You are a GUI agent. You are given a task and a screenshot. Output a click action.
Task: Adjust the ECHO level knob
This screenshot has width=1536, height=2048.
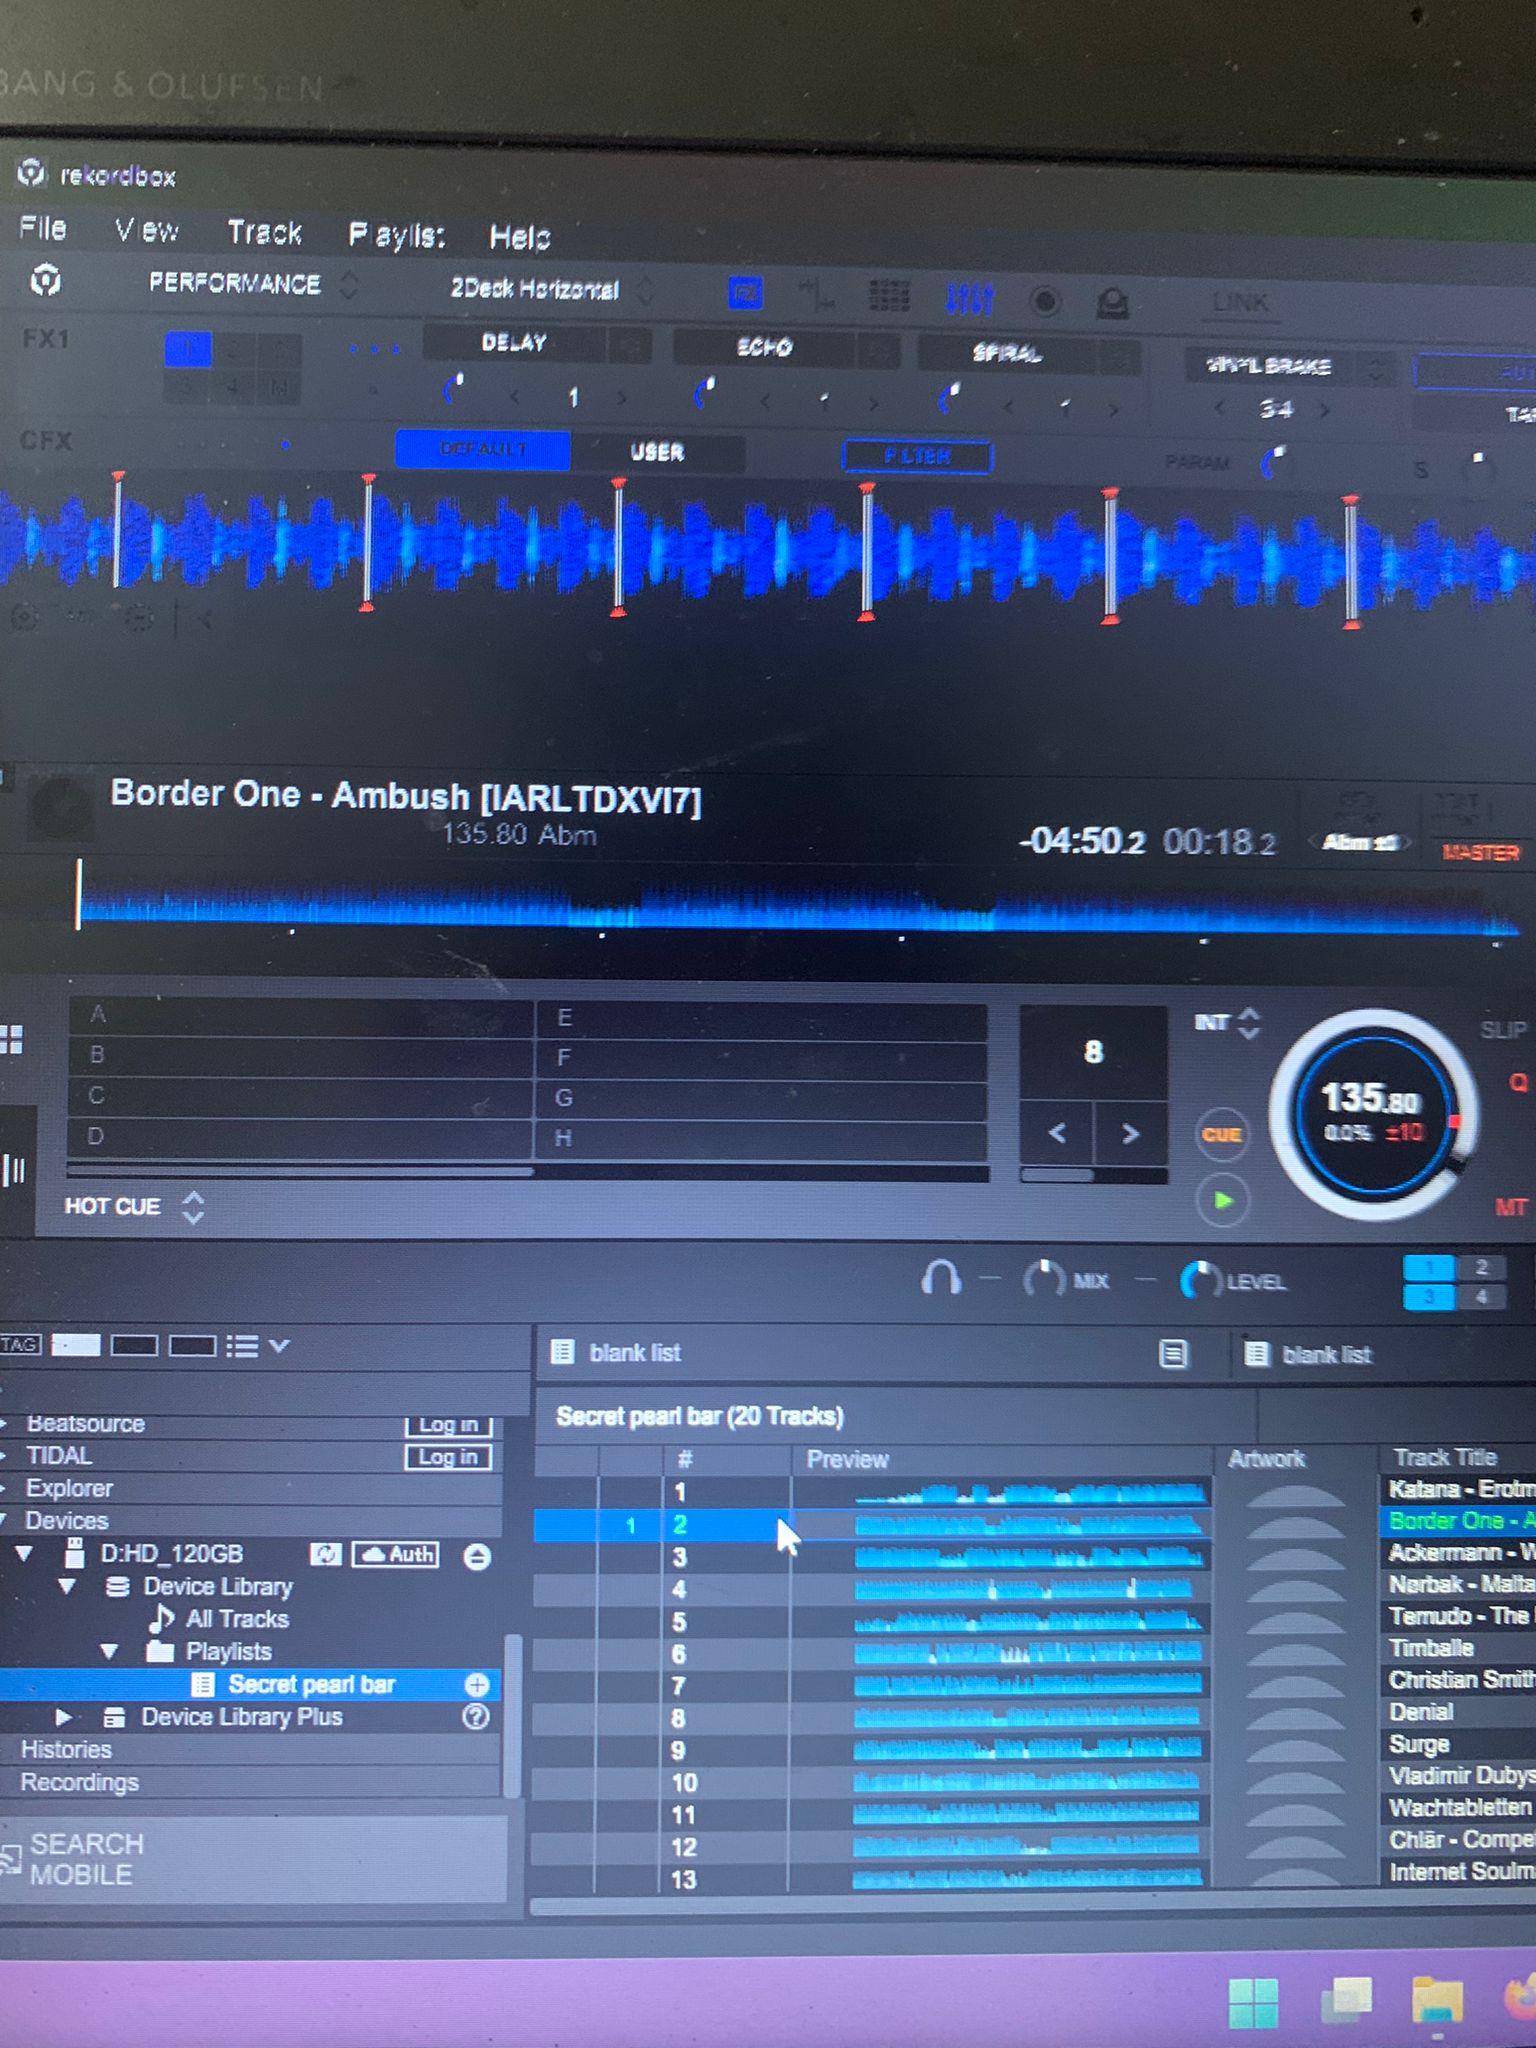tap(705, 393)
